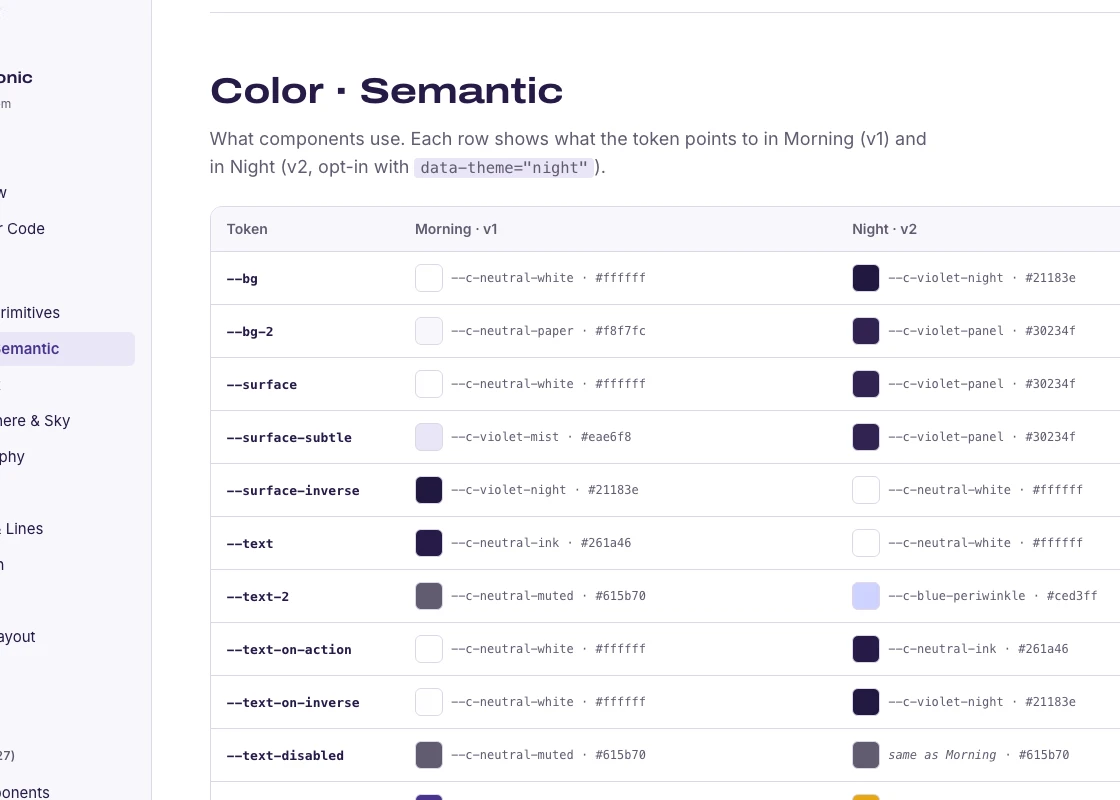This screenshot has height=800, width=1120.
Task: Click the Morning muted swatch for --text-2
Action: coord(429,596)
